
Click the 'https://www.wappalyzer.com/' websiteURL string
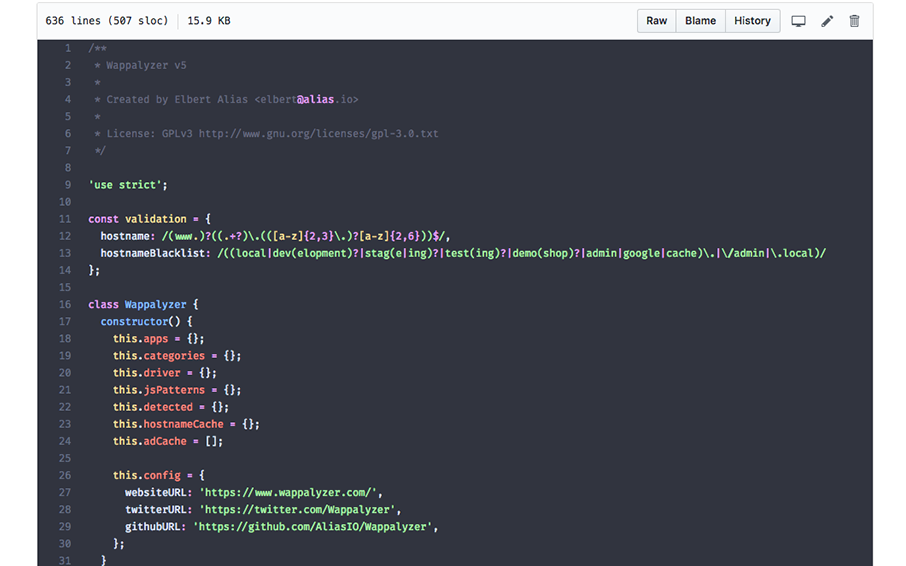289,493
